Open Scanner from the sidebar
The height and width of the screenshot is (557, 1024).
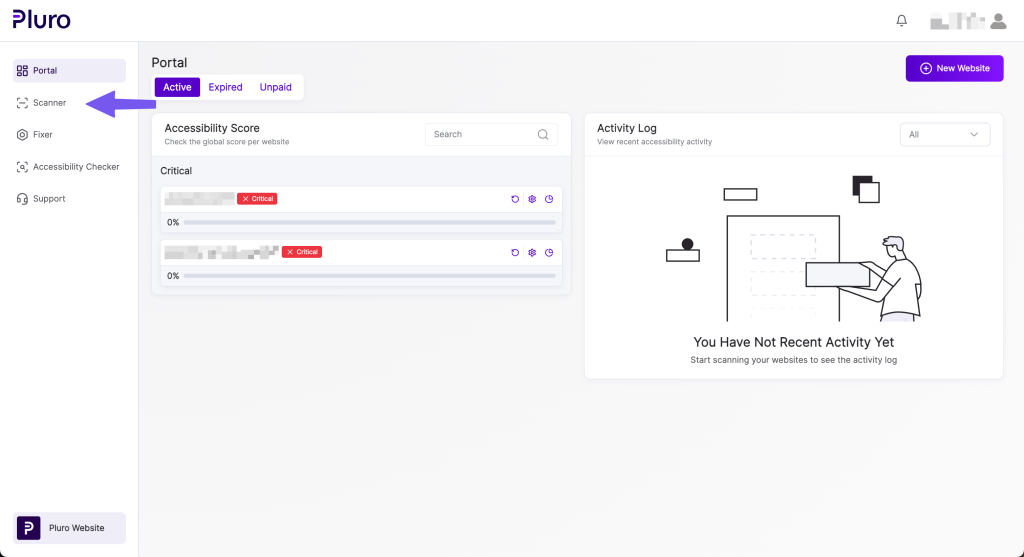49,103
